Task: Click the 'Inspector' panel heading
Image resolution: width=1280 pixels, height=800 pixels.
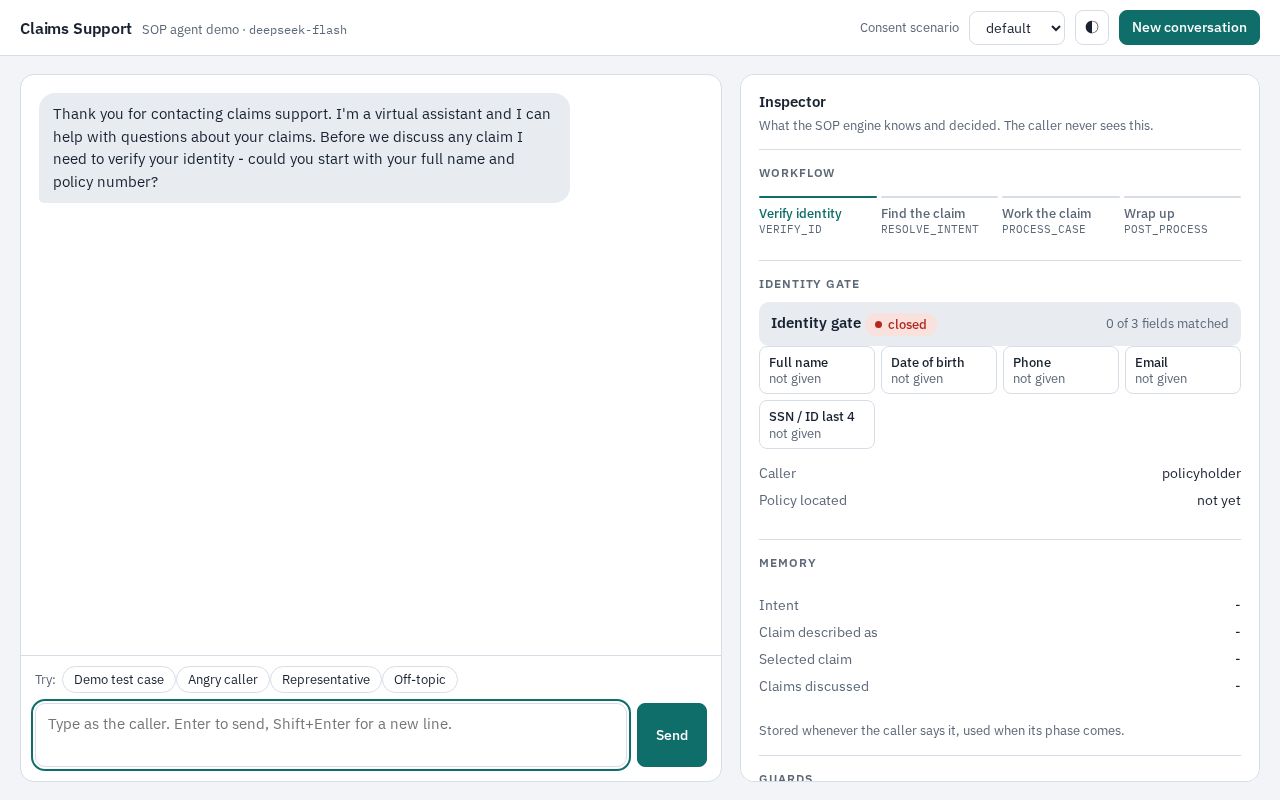Action: tap(792, 102)
